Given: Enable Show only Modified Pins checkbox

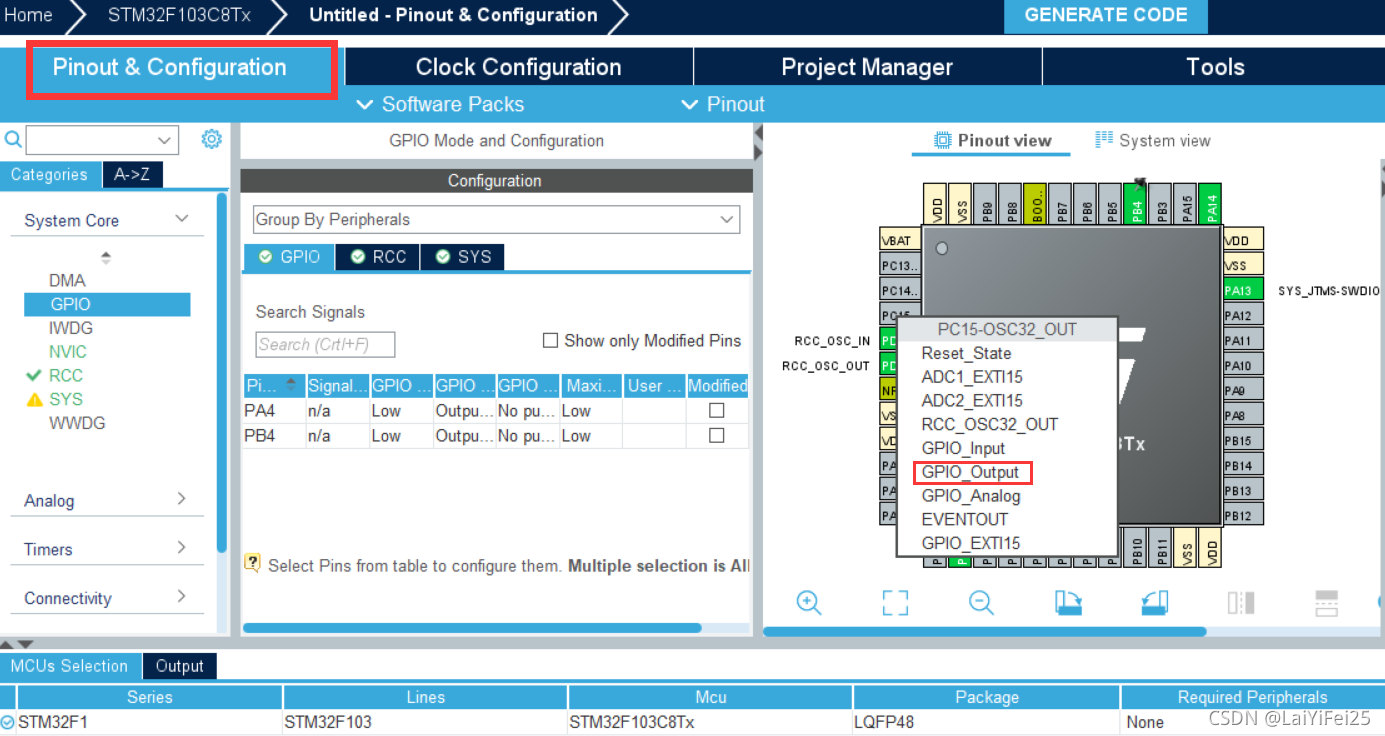Looking at the screenshot, I should [x=550, y=340].
